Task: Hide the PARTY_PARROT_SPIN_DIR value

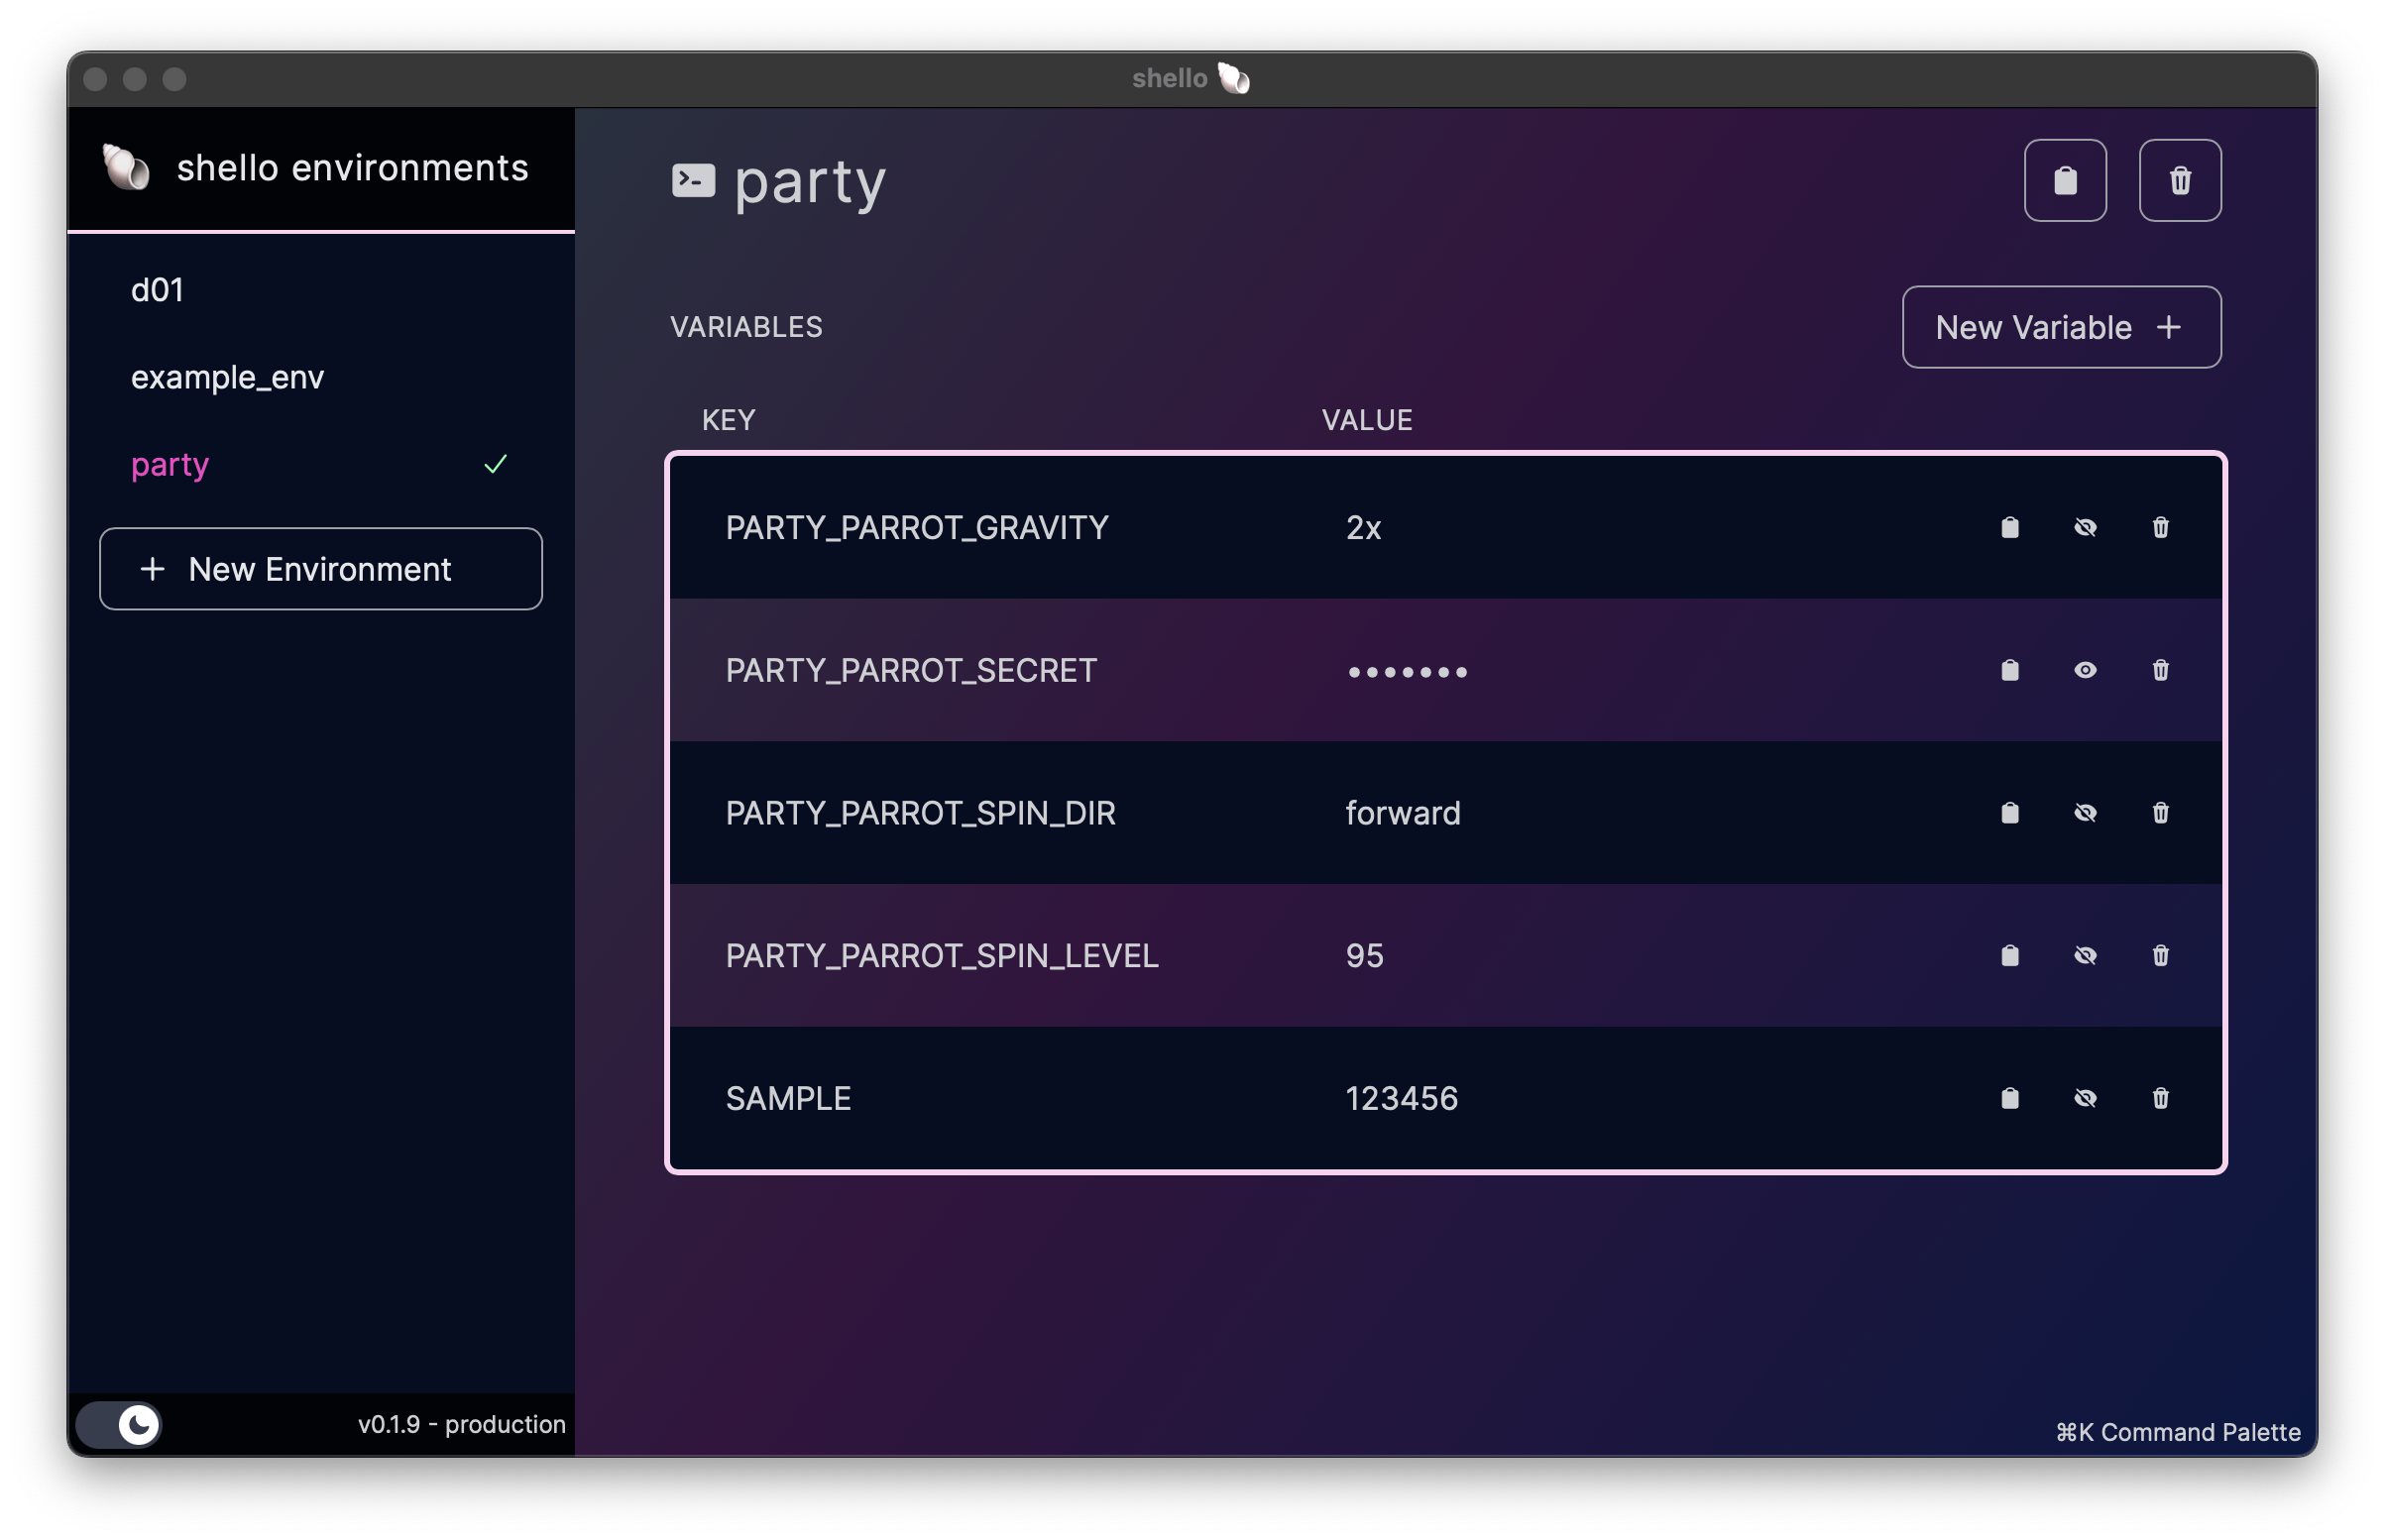Action: click(2086, 813)
